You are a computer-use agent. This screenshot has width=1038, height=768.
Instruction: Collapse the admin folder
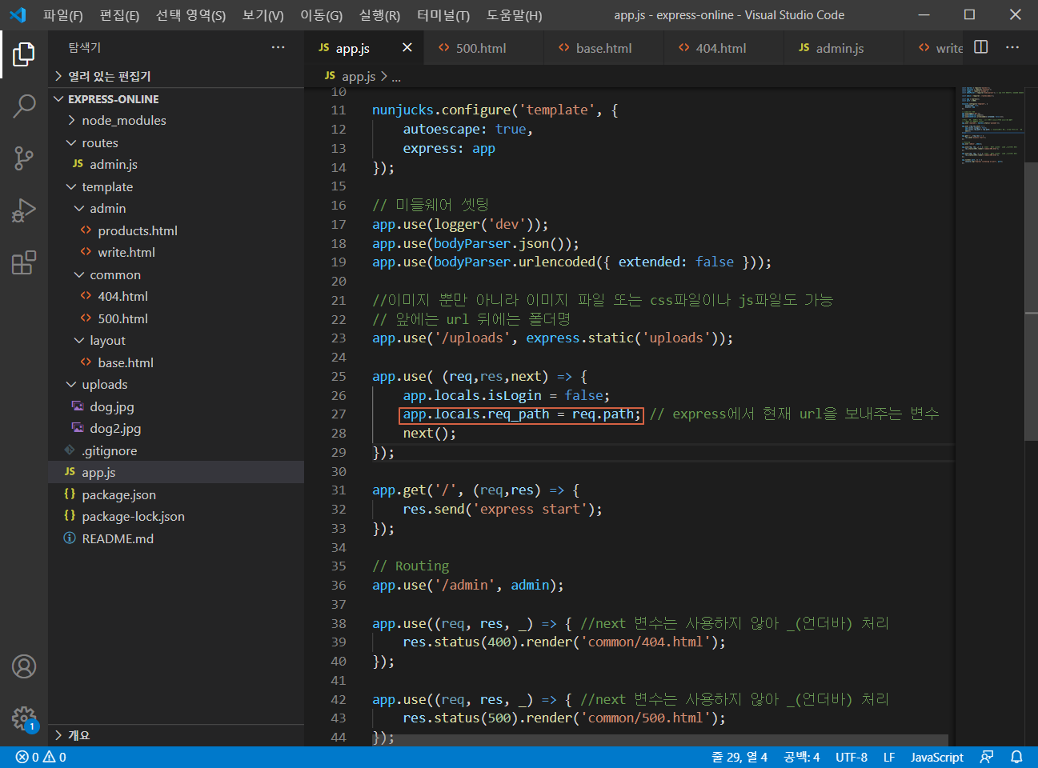coord(107,209)
